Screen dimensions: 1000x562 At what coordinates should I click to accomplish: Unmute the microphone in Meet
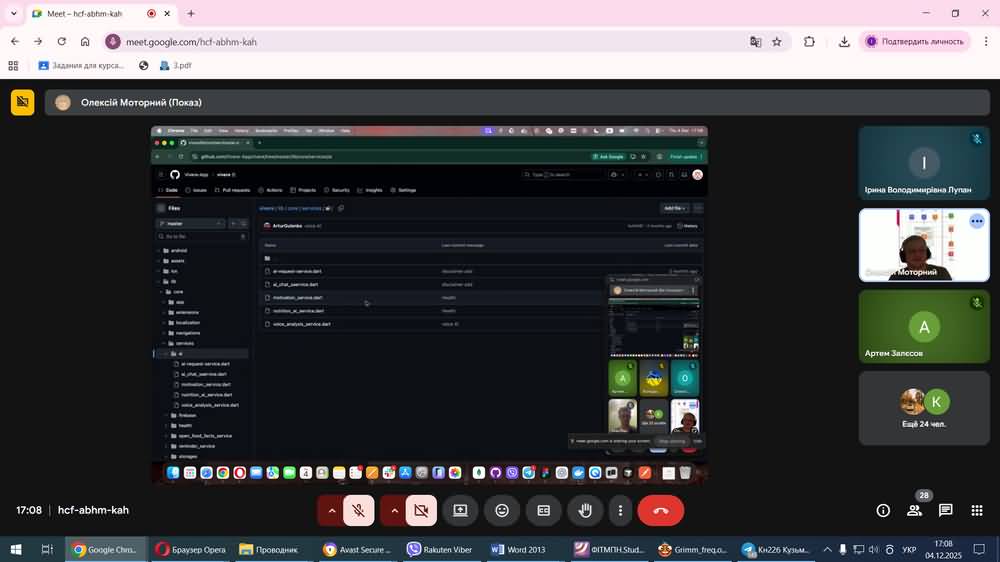point(358,510)
